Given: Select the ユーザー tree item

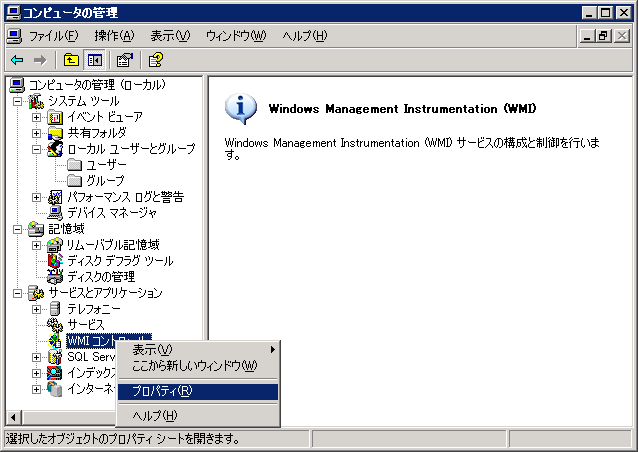Looking at the screenshot, I should point(106,165).
